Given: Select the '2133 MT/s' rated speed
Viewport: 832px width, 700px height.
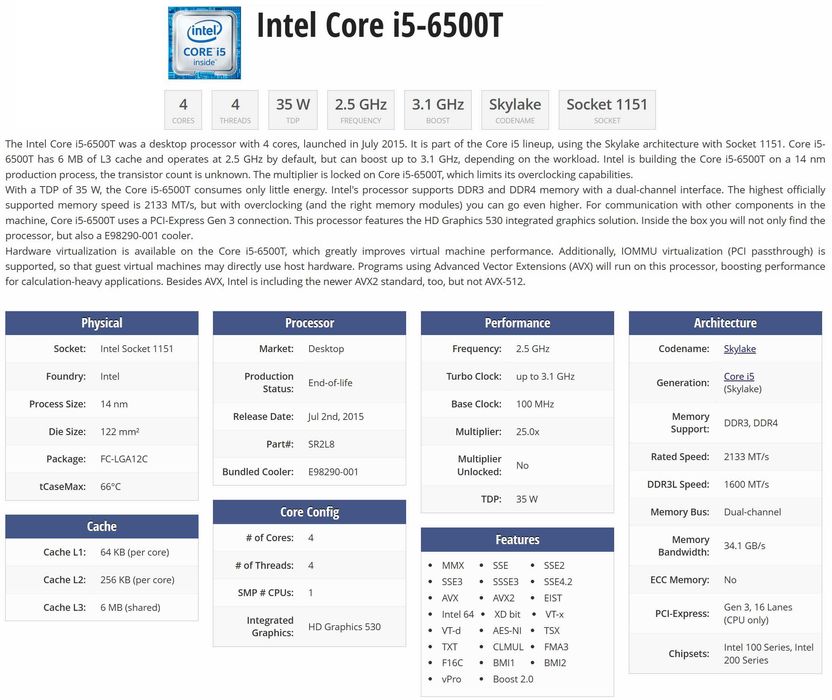Looking at the screenshot, I should tap(746, 457).
